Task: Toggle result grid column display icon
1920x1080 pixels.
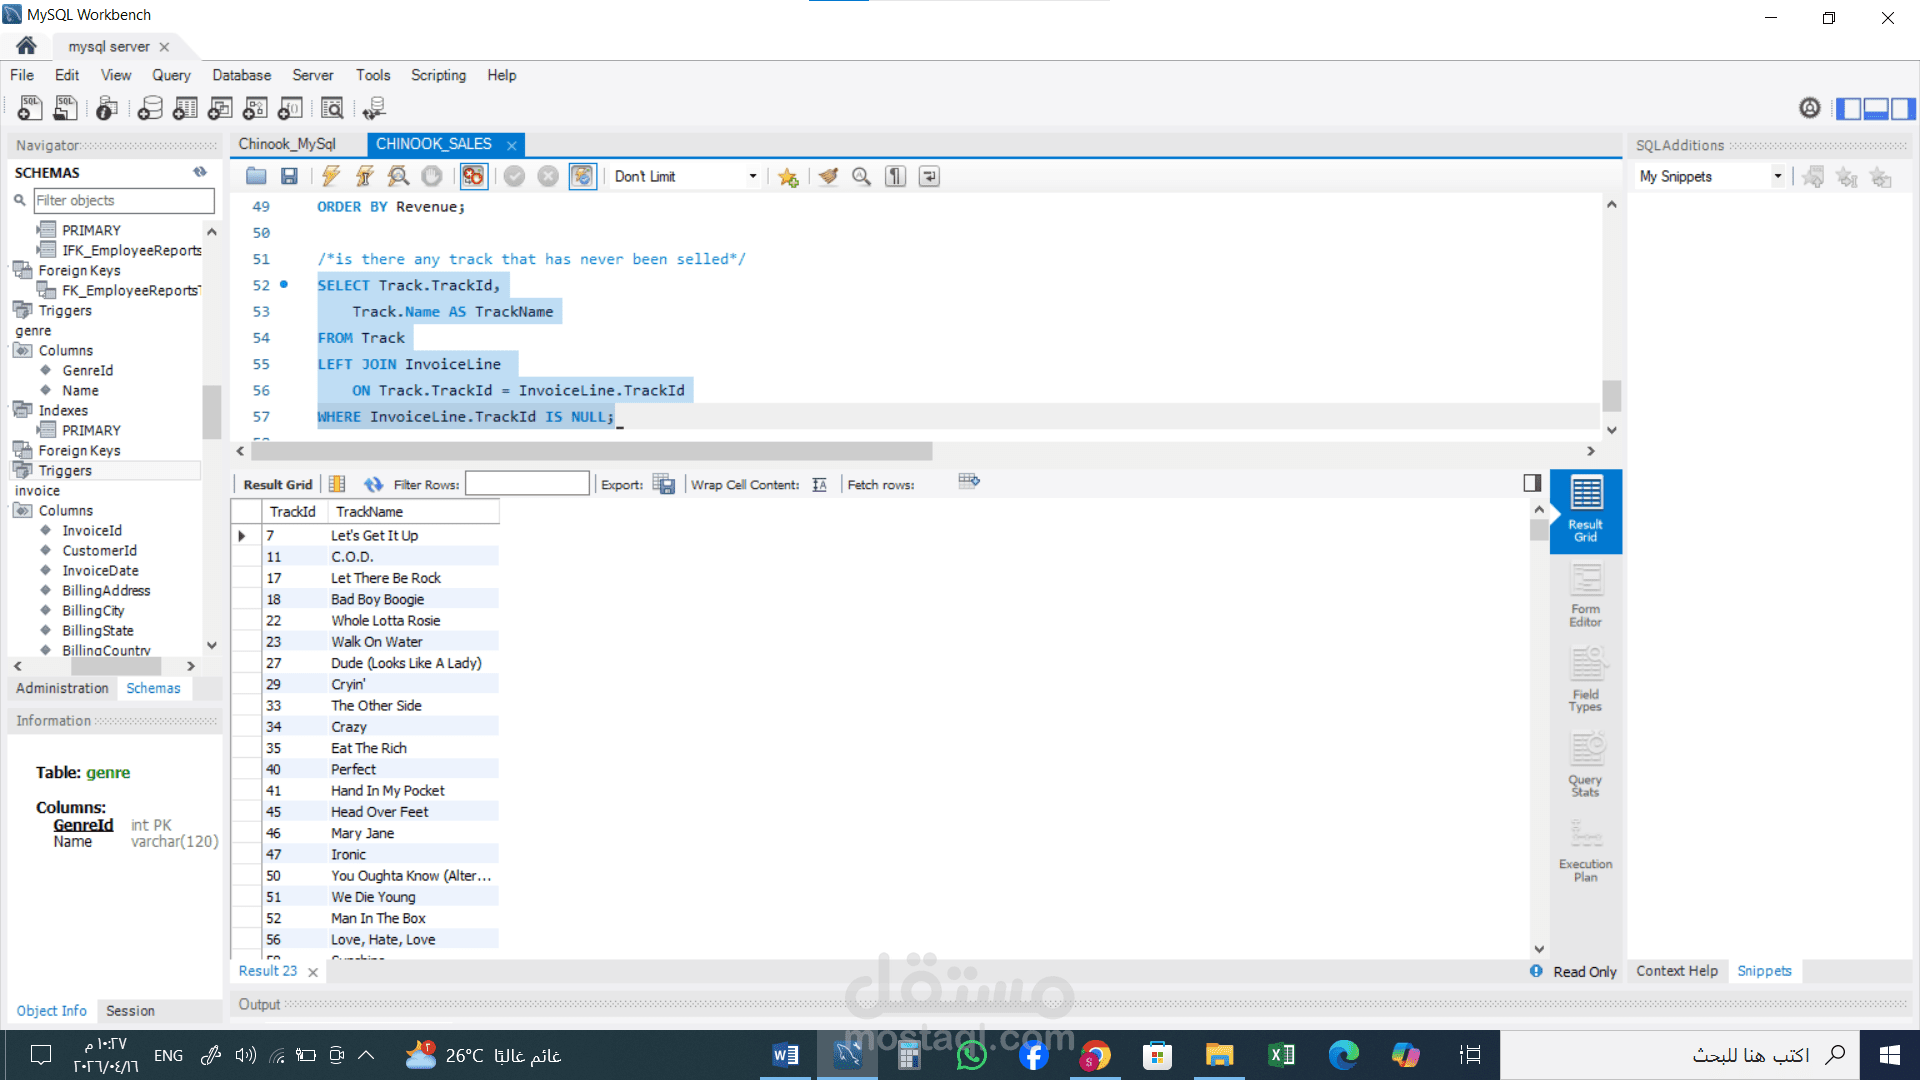Action: 337,484
